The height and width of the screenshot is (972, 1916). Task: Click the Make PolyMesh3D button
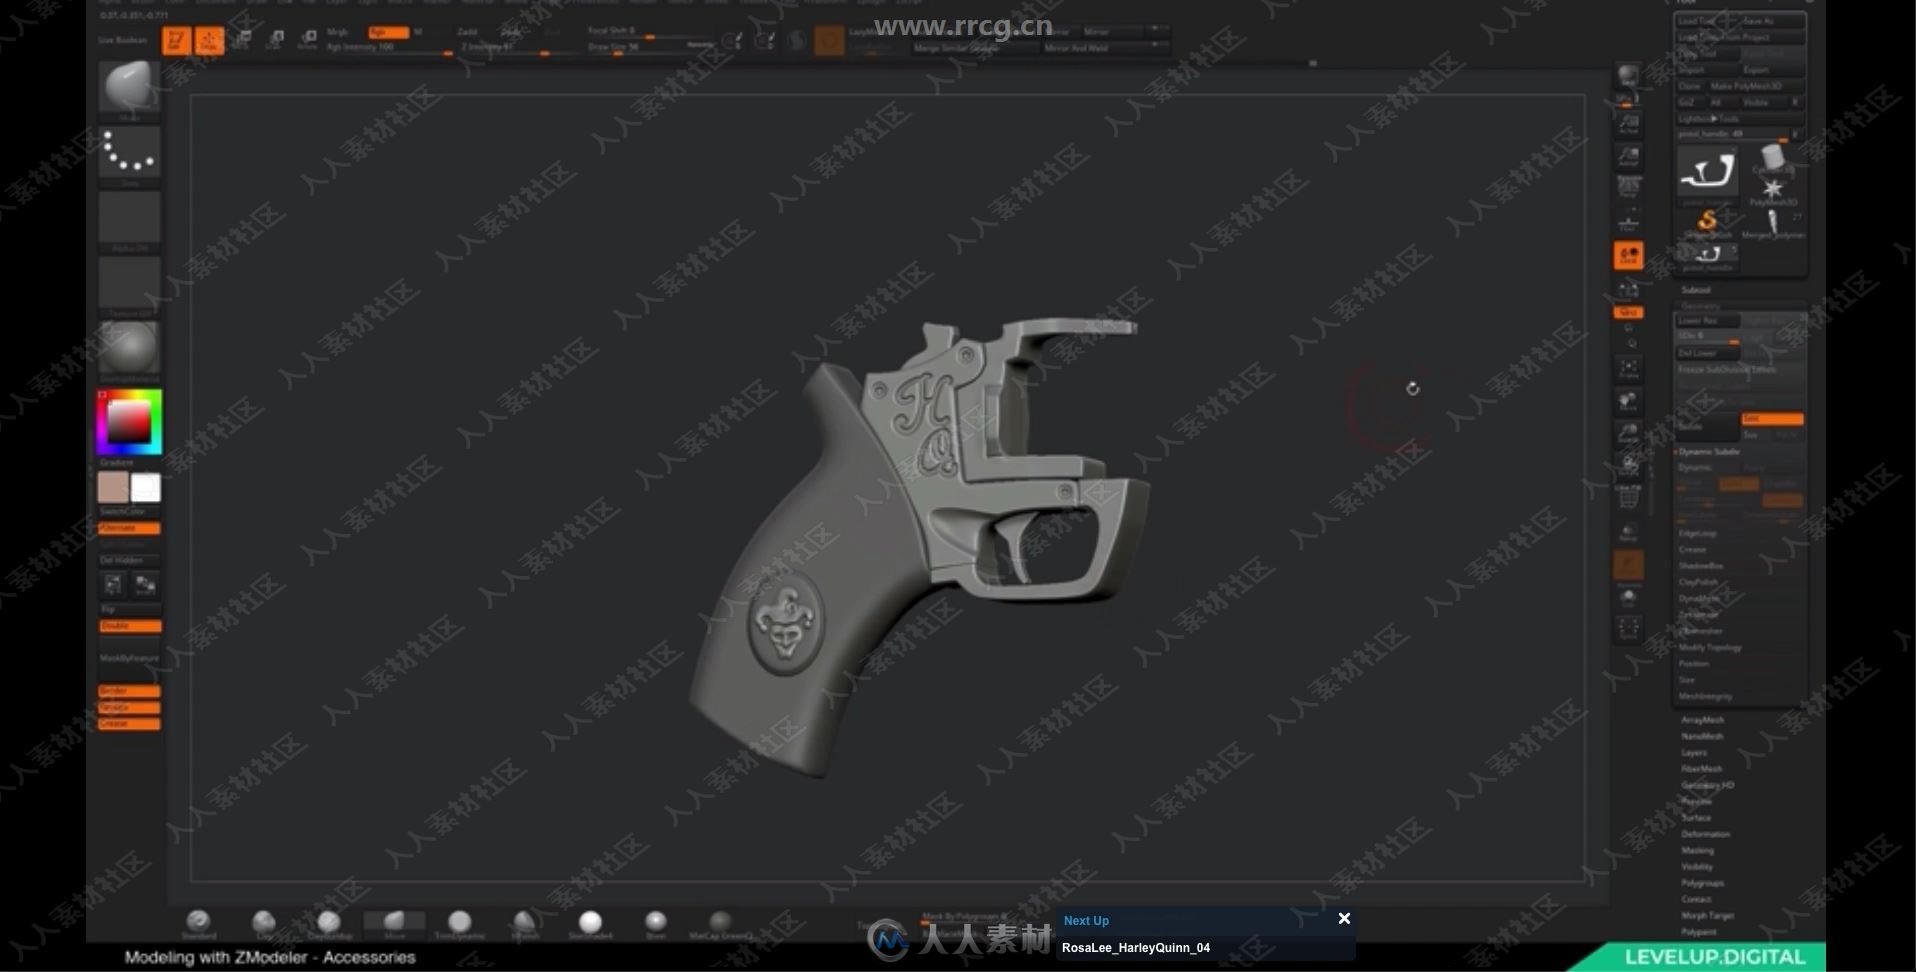[1755, 86]
